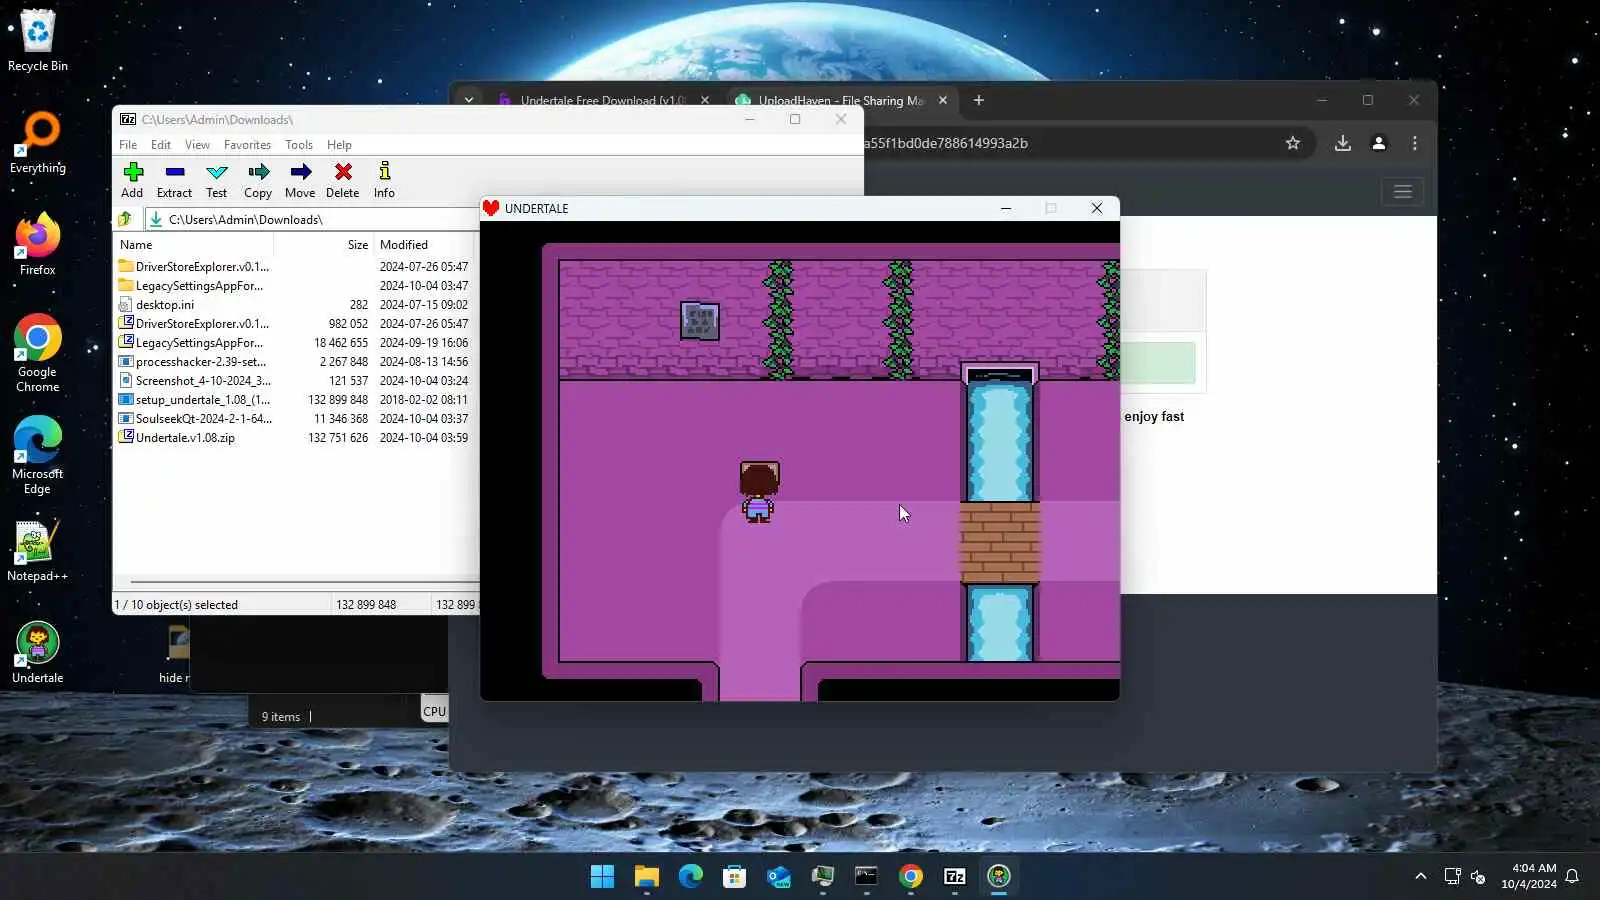Screen dimensions: 1600x900
Task: Delete the selected file via red X
Action: point(342,180)
